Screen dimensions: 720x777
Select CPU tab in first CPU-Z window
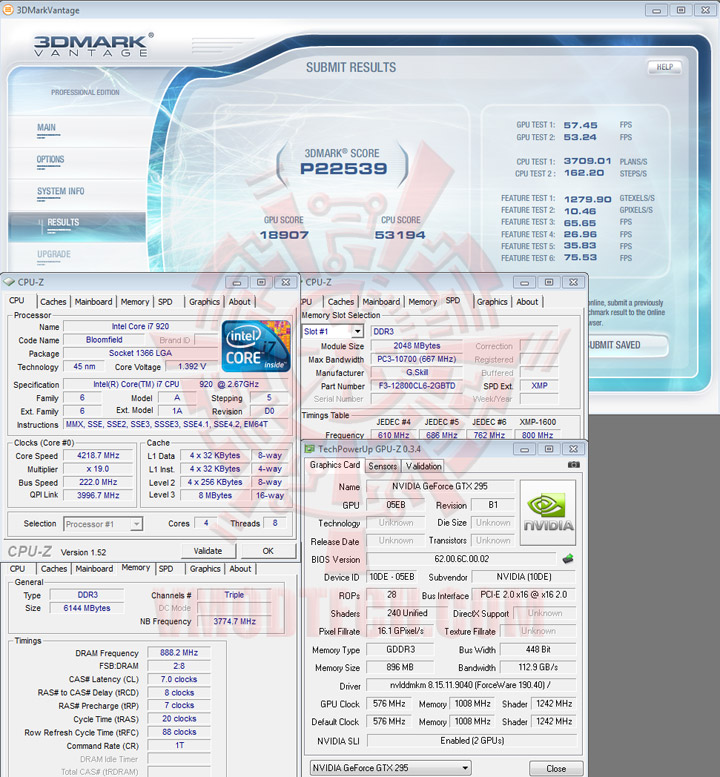(x=16, y=300)
